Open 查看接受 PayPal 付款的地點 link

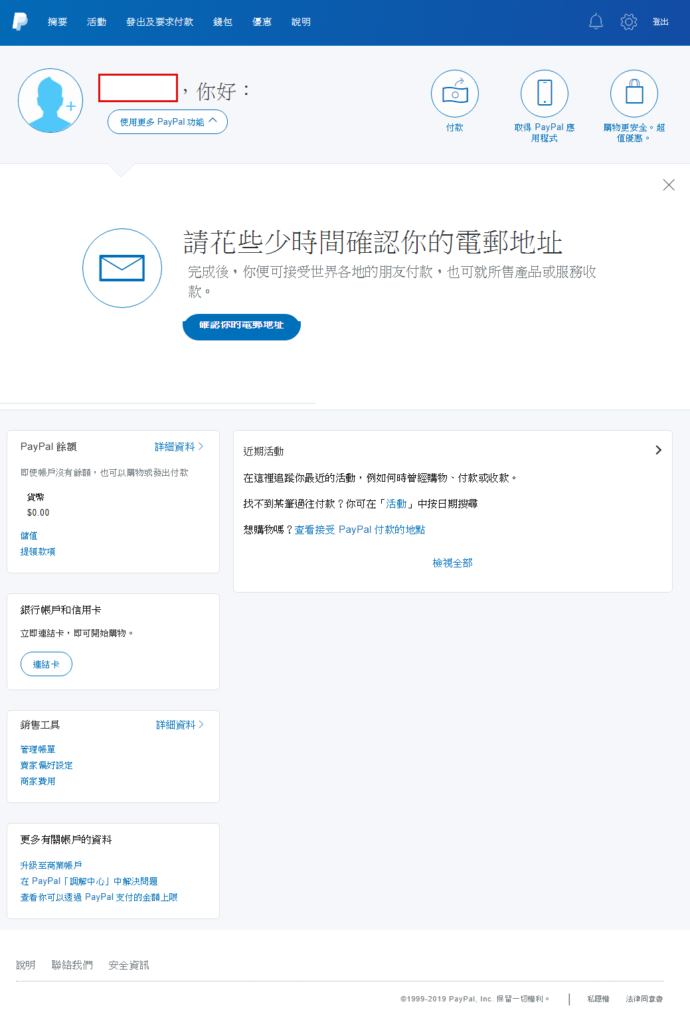tap(360, 530)
